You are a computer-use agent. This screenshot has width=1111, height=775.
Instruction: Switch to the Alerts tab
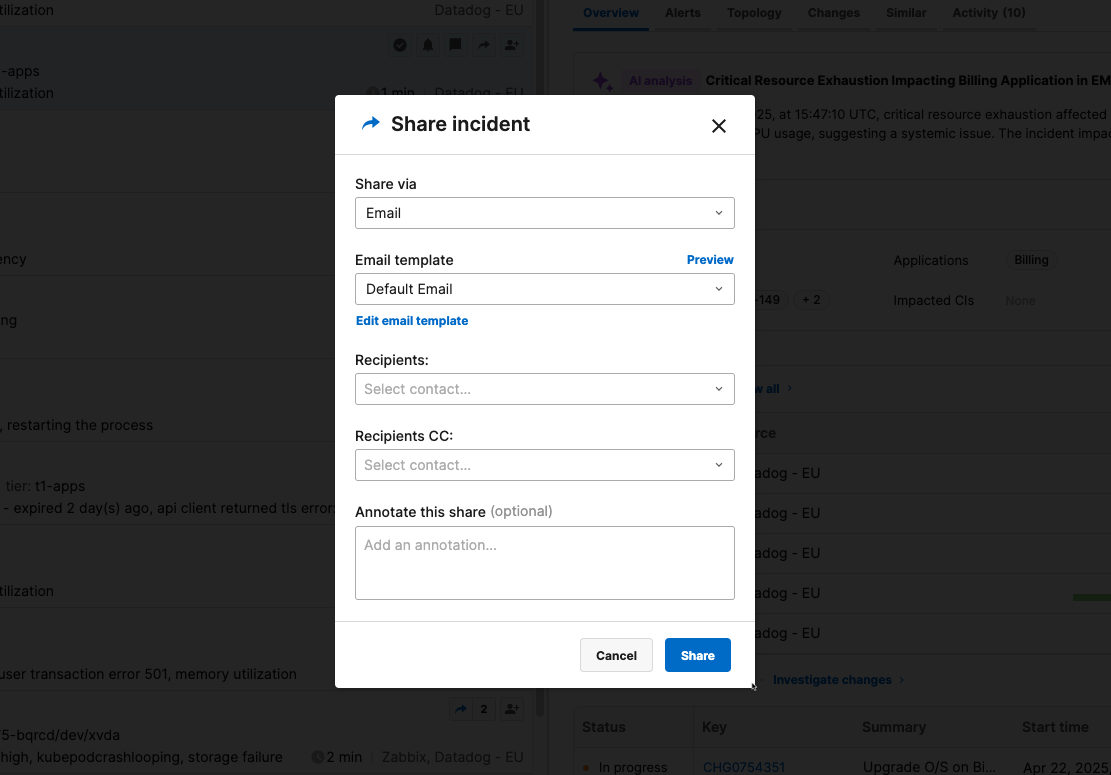(x=683, y=13)
